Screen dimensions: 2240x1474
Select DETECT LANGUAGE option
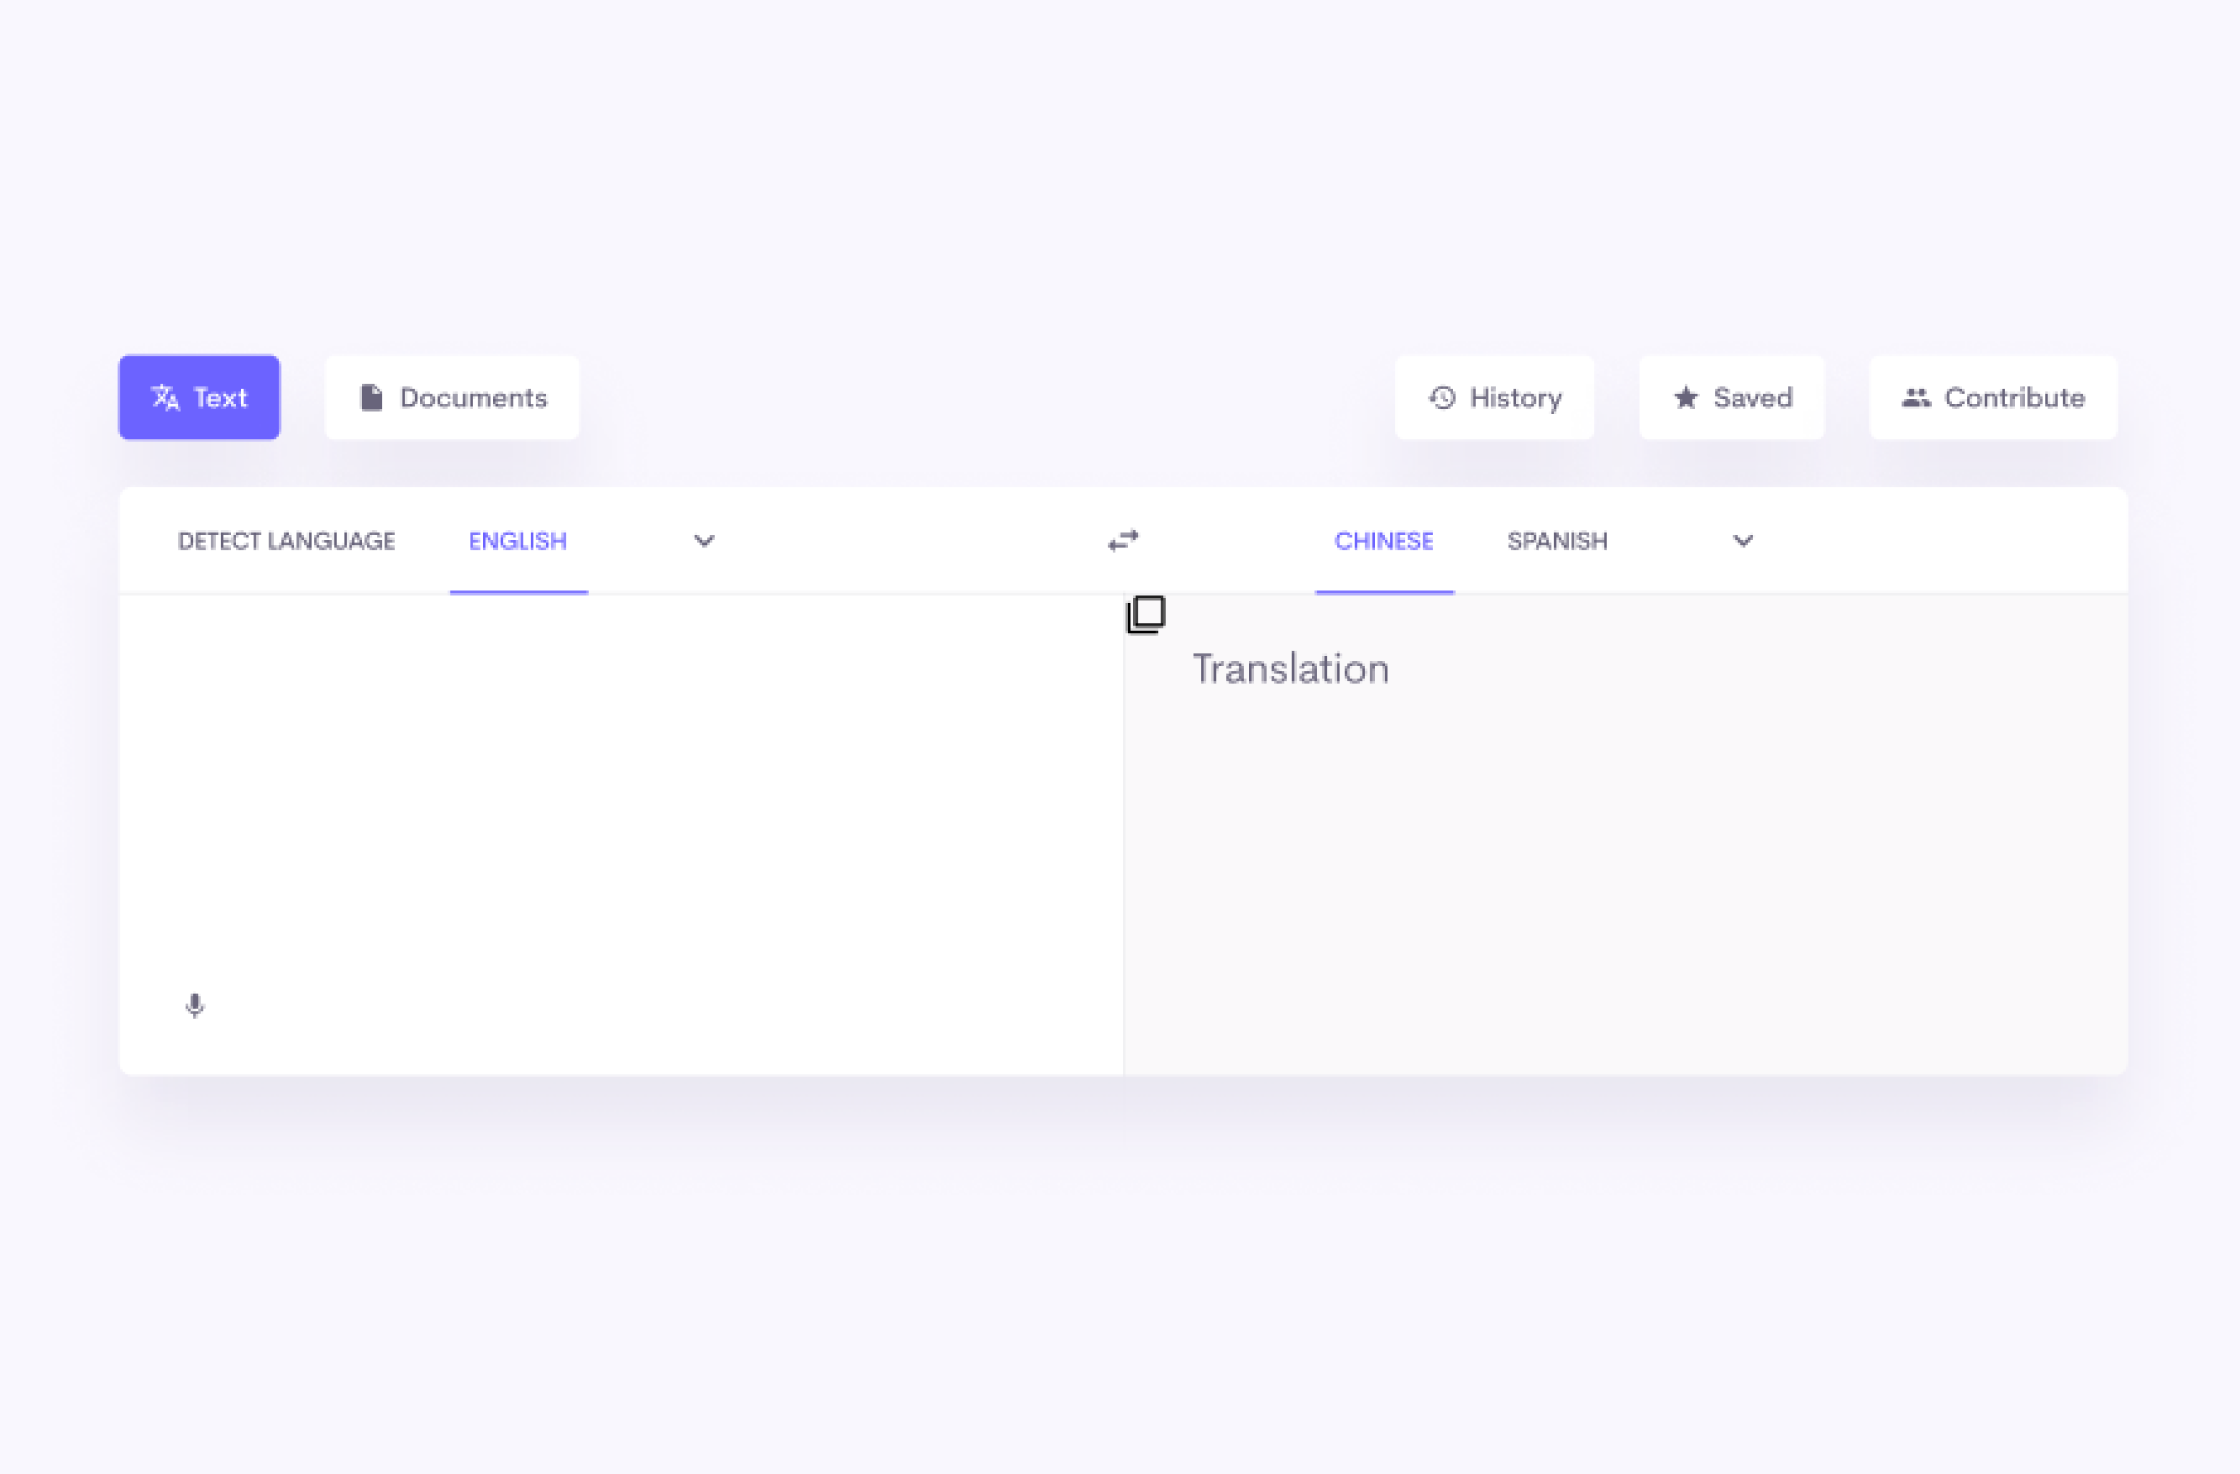pos(286,540)
